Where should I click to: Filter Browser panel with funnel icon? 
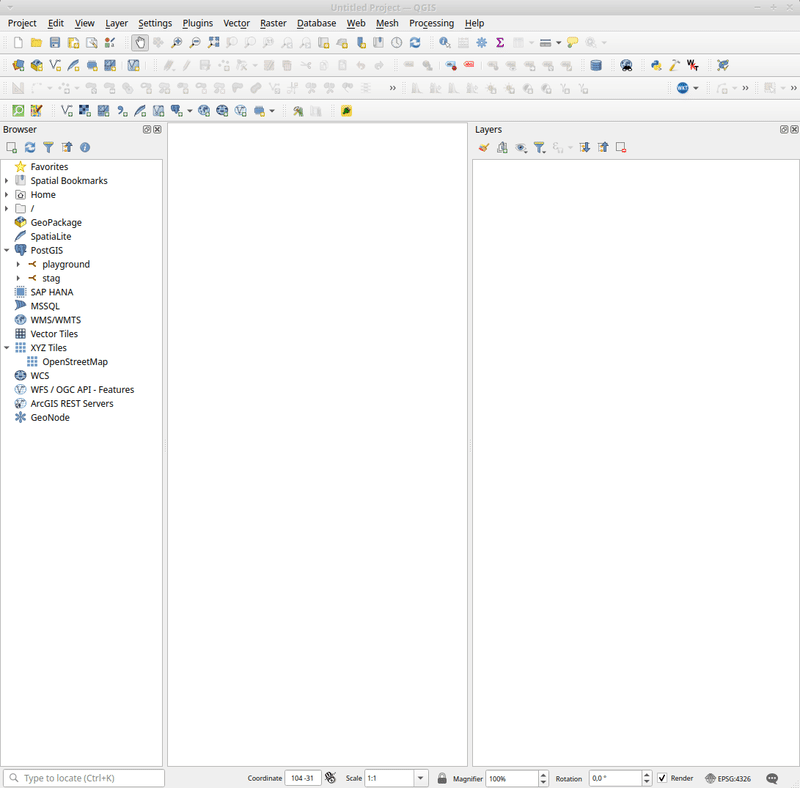(x=48, y=147)
